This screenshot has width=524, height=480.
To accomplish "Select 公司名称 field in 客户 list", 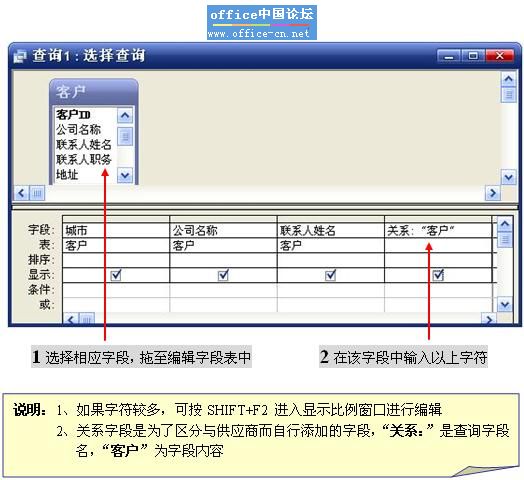I will [79, 129].
